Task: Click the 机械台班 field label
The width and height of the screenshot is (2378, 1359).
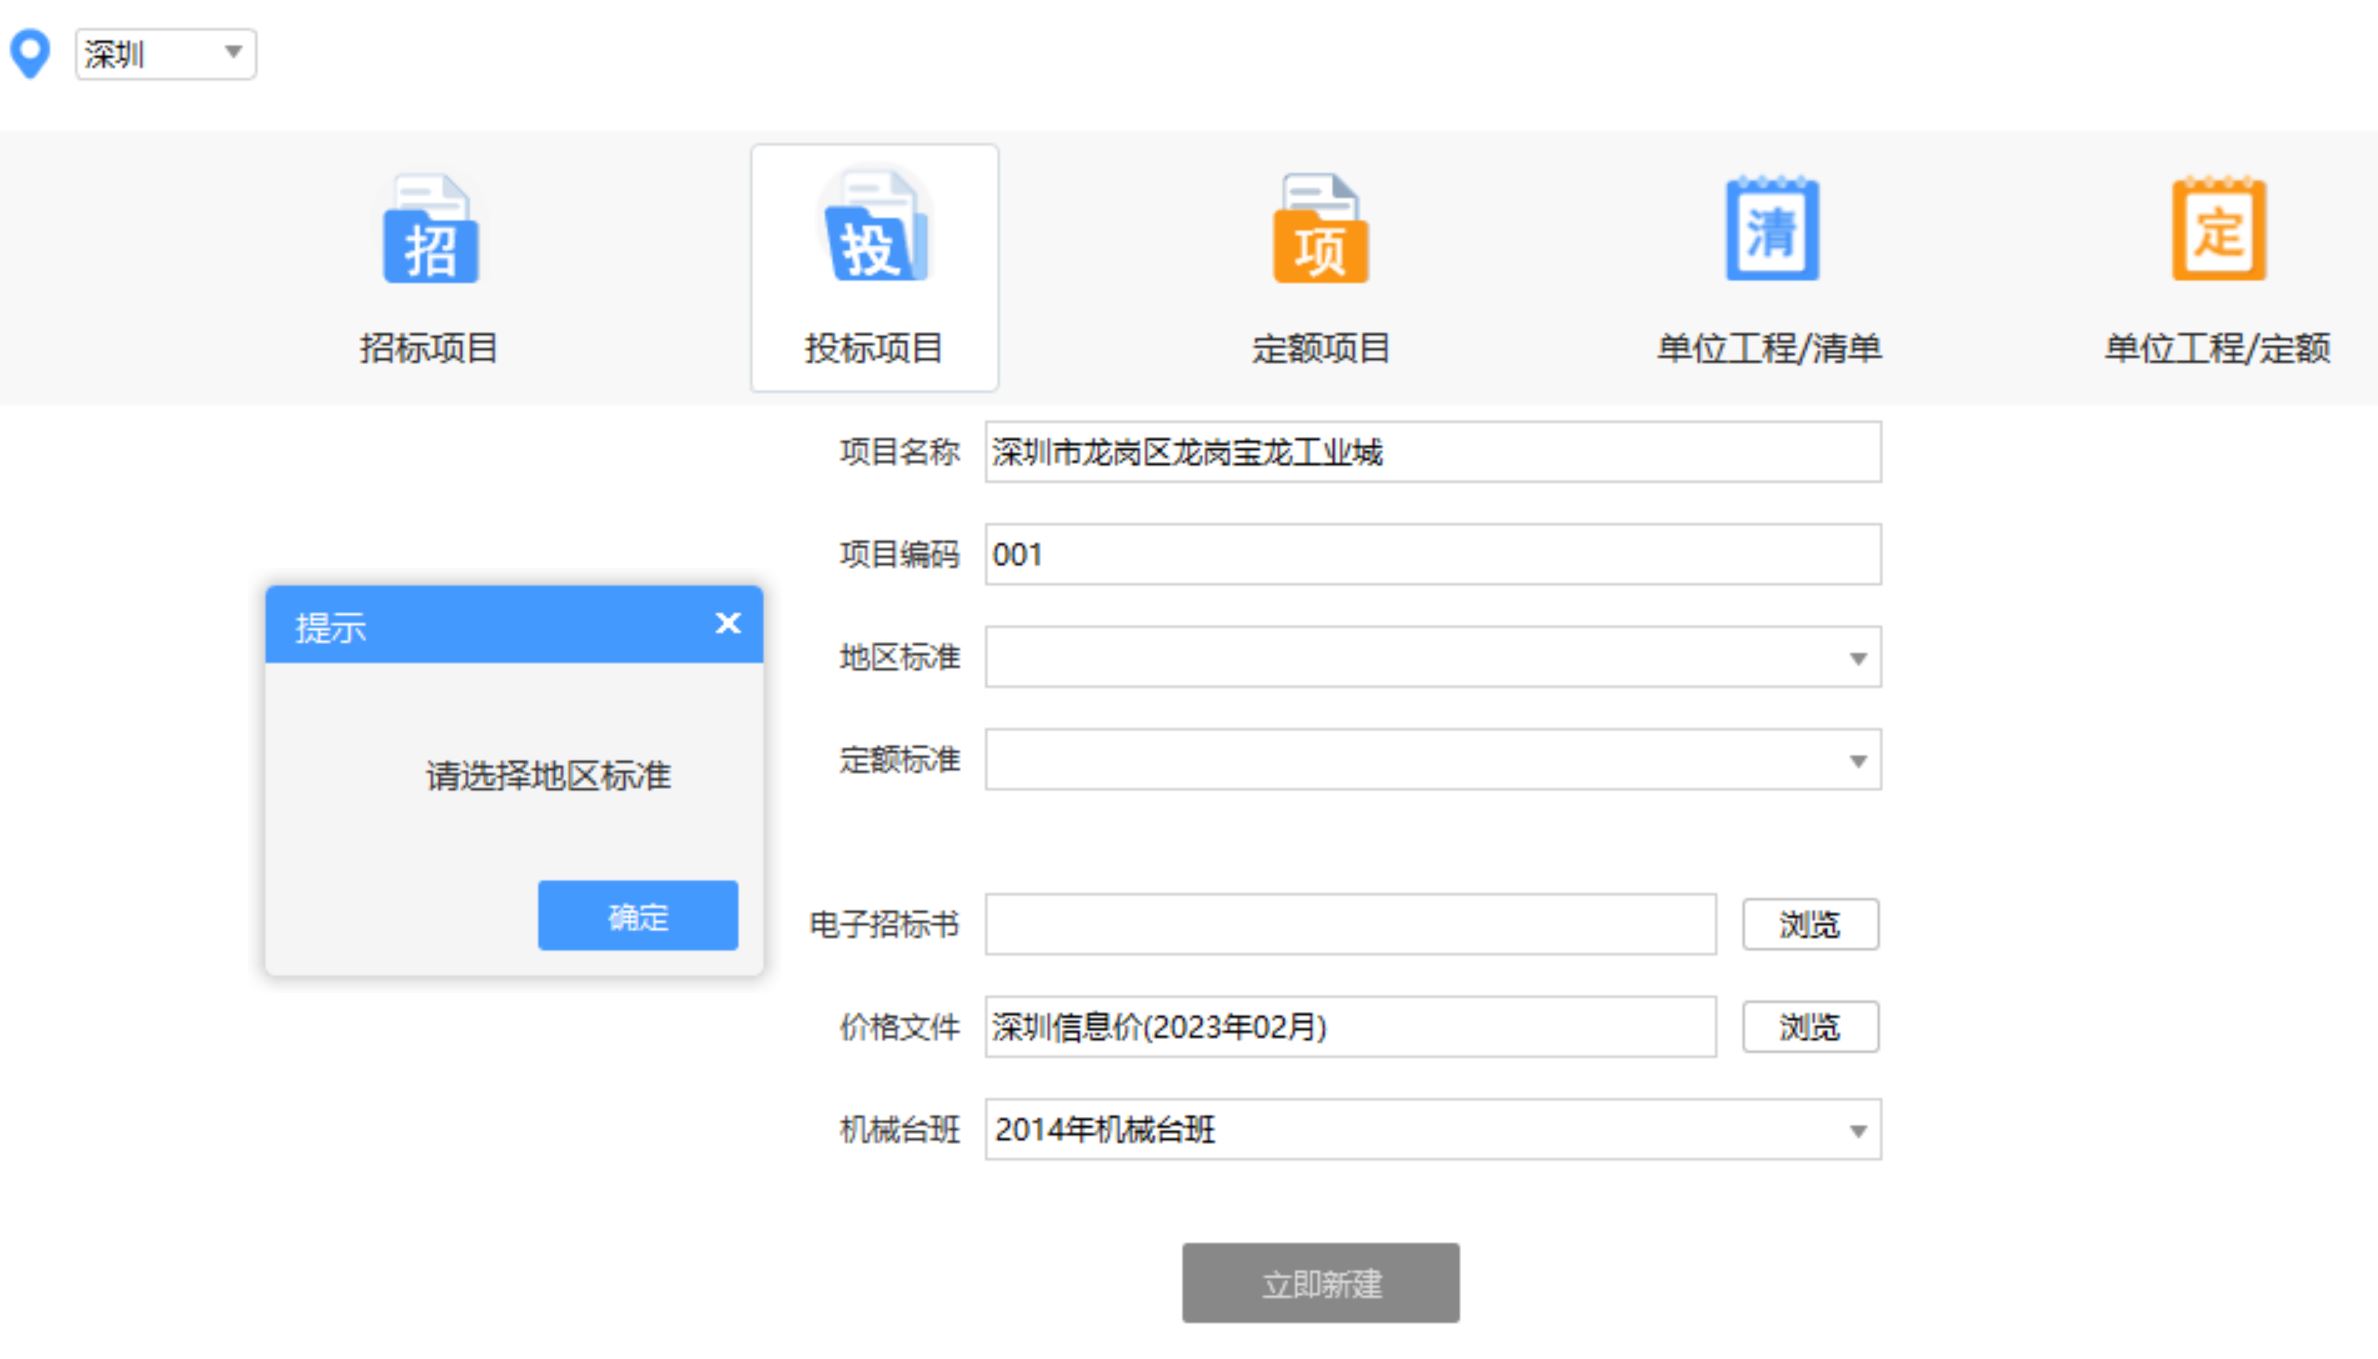Action: pos(900,1130)
